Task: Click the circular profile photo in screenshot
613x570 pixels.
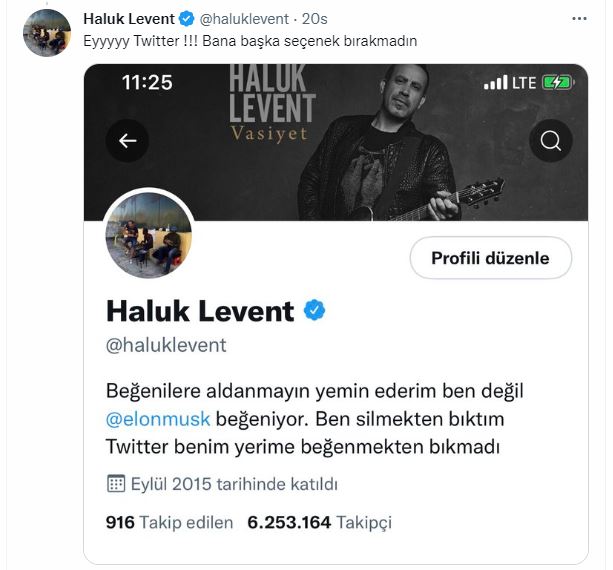Action: tap(149, 235)
